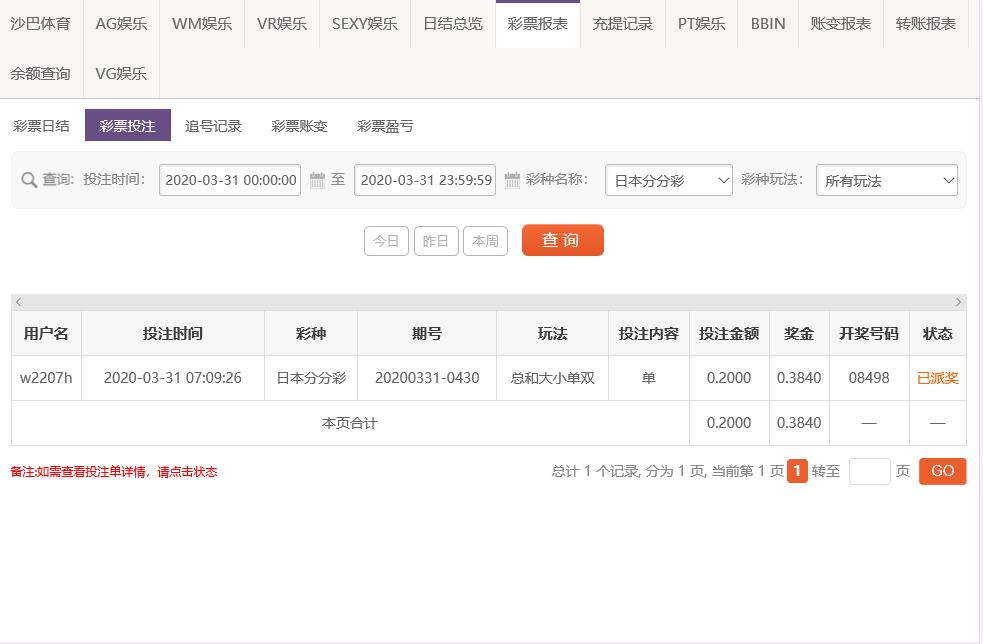Switch to 彩票盈亏 sub-tab

(x=385, y=125)
